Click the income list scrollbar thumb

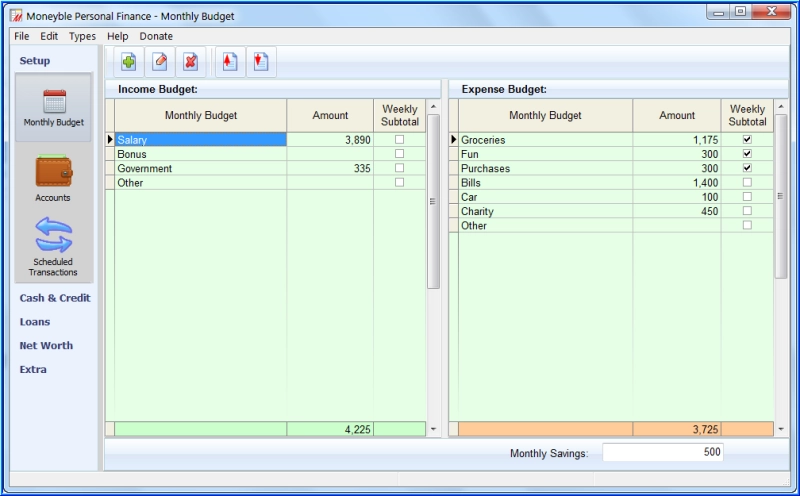tap(433, 202)
